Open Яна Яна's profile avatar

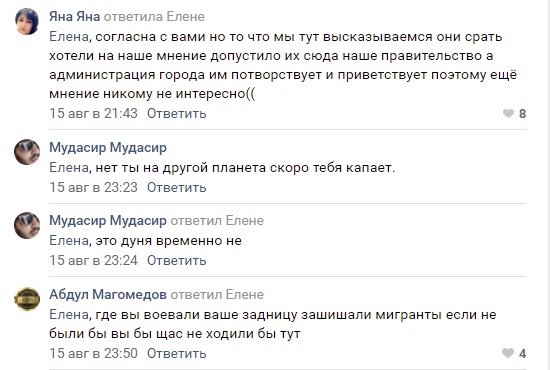click(x=27, y=21)
